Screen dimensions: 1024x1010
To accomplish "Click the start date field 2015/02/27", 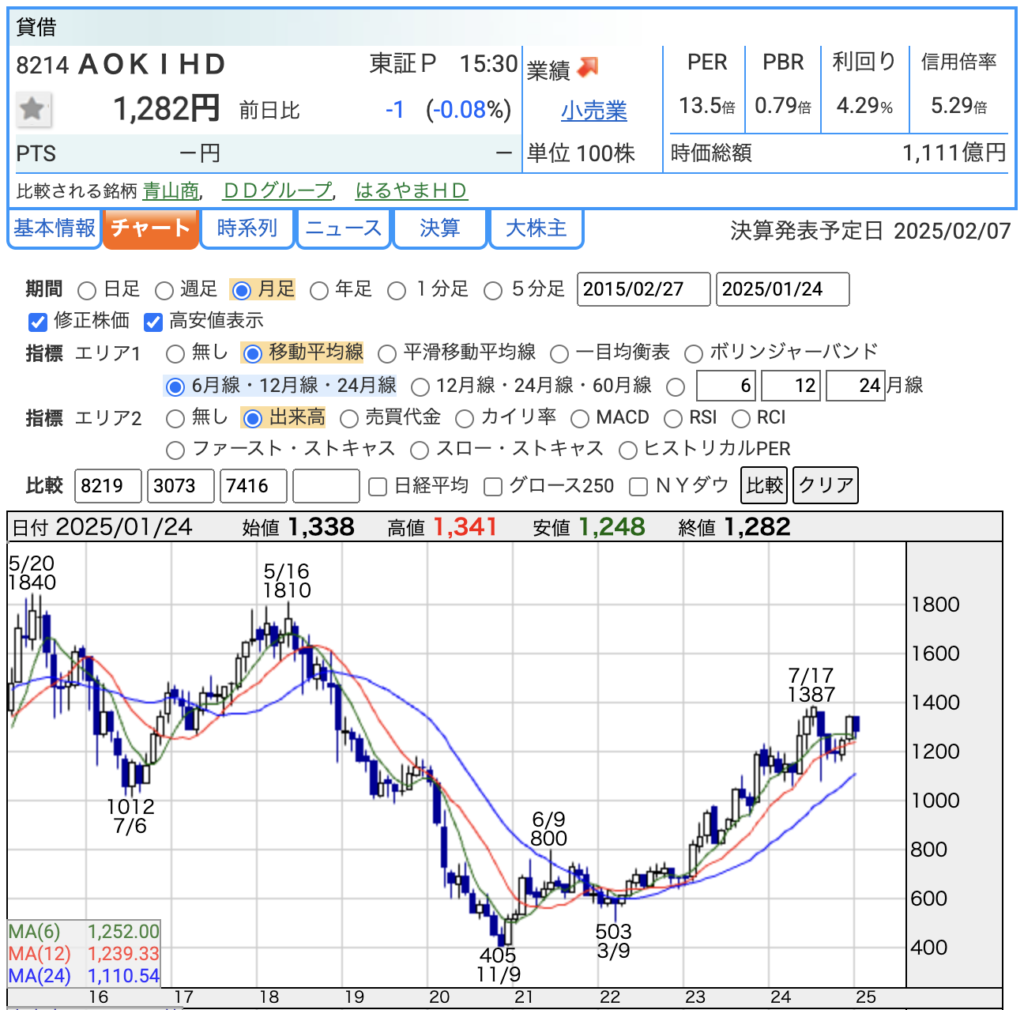I will click(643, 290).
